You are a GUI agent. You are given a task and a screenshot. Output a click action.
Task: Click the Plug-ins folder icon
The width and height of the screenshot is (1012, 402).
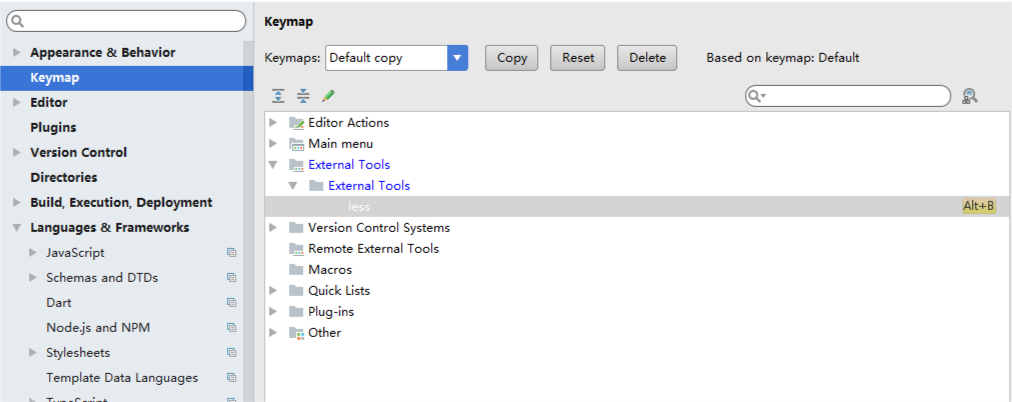[x=296, y=312]
